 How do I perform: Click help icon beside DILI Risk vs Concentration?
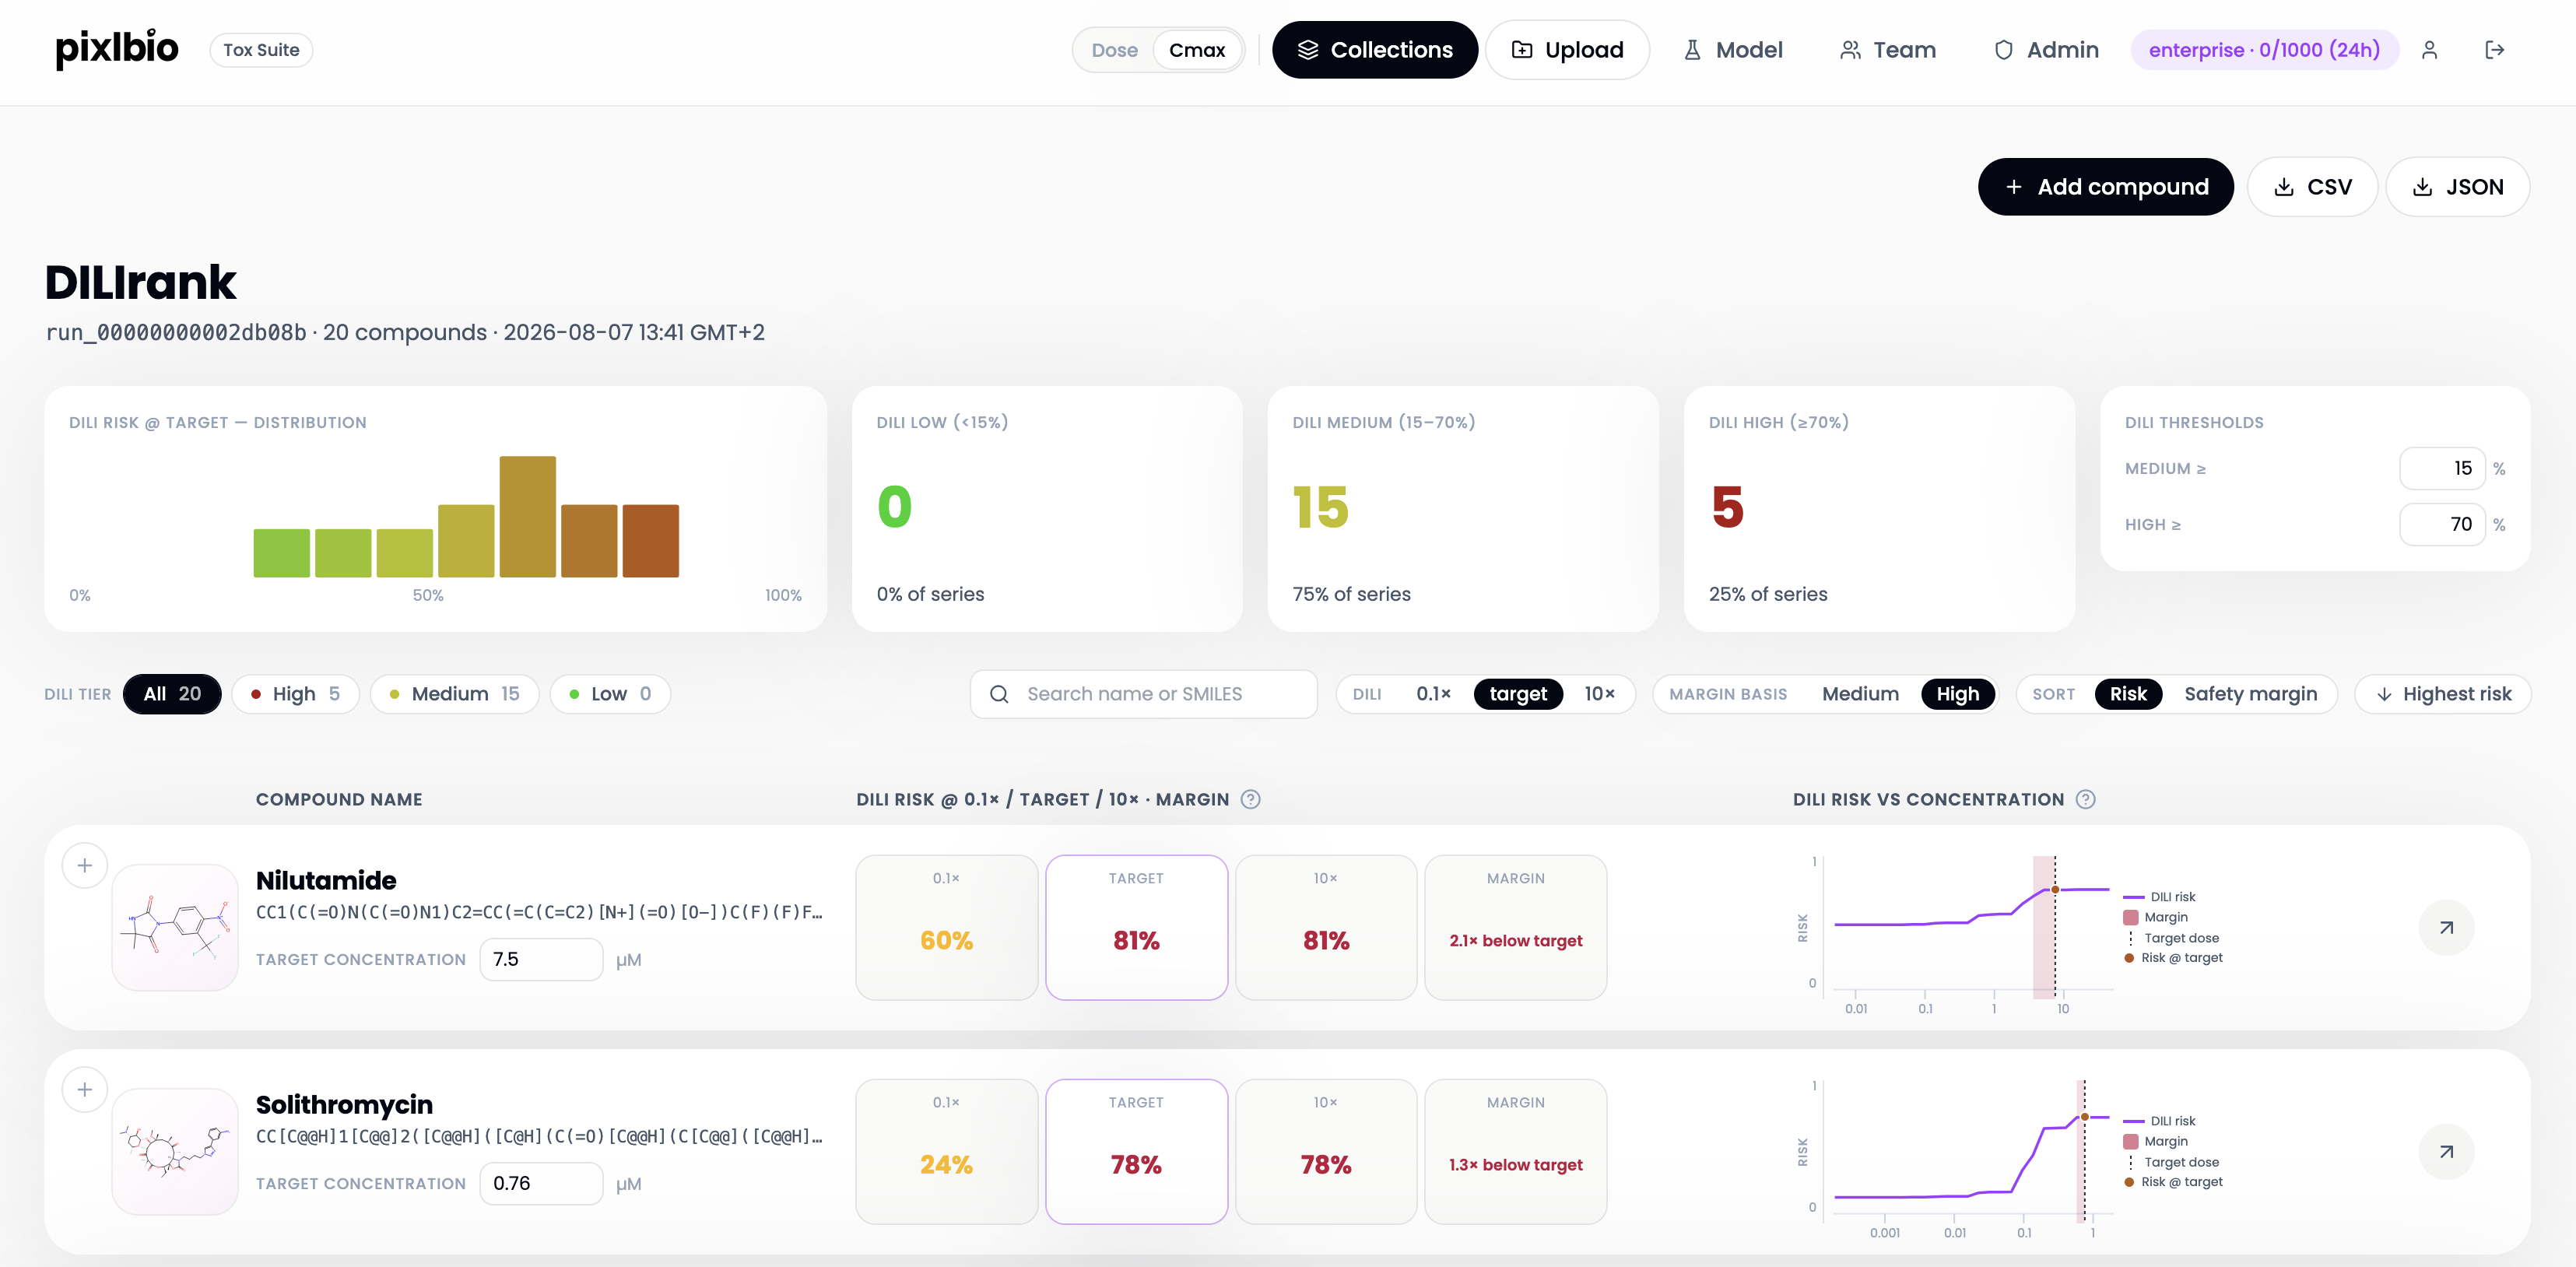[x=2085, y=799]
